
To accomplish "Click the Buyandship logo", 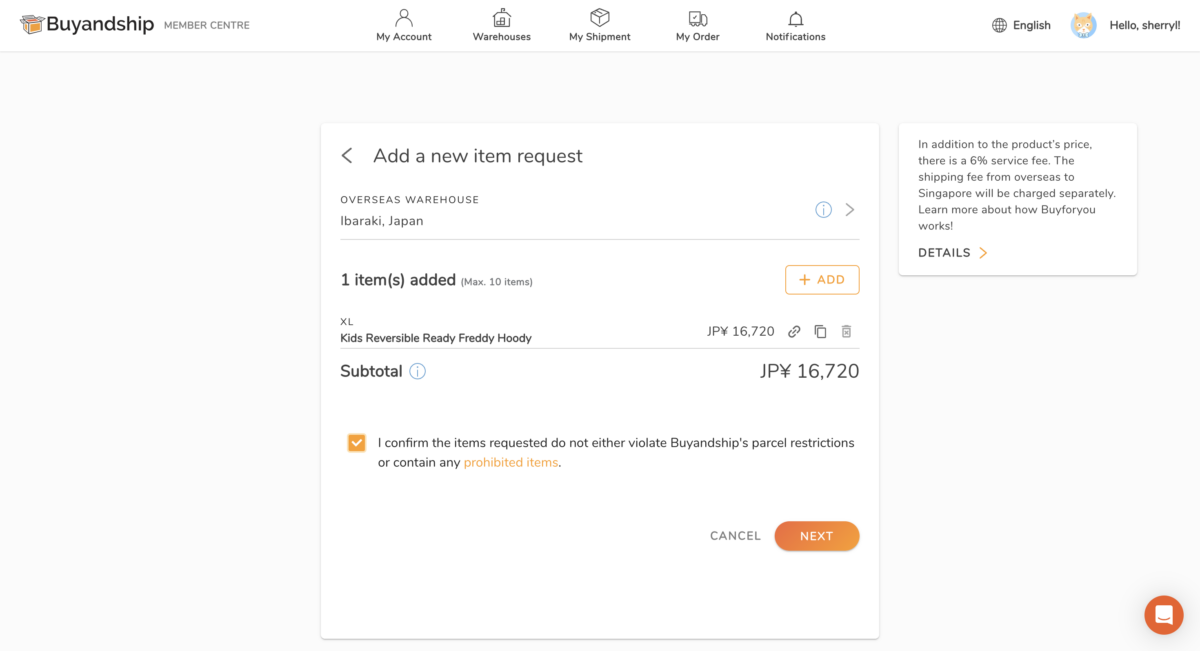I will 87,25.
